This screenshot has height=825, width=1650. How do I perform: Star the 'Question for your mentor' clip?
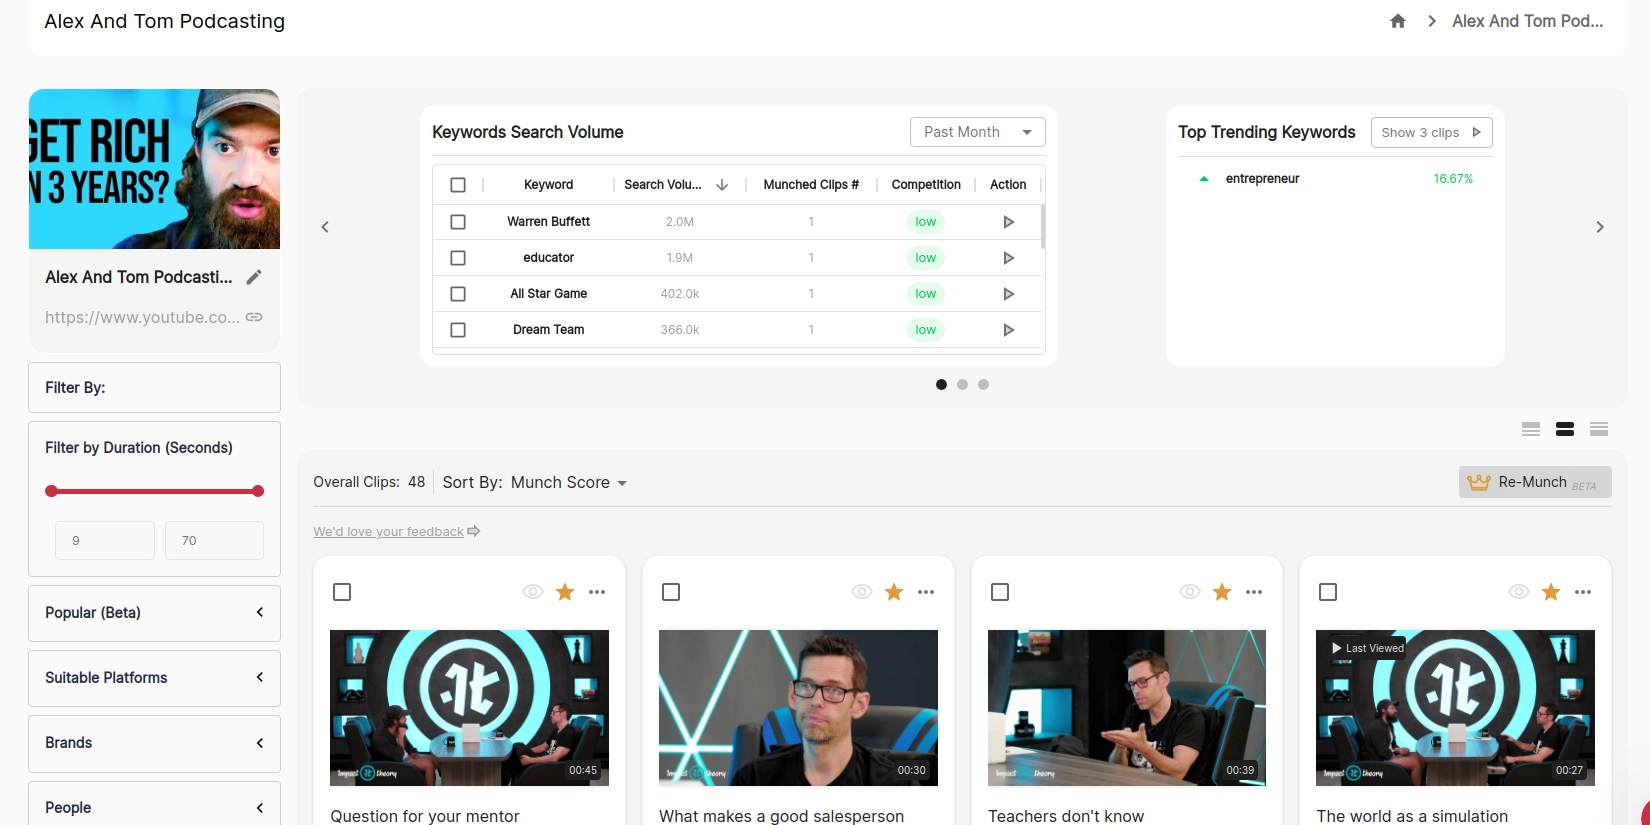pyautogui.click(x=565, y=592)
